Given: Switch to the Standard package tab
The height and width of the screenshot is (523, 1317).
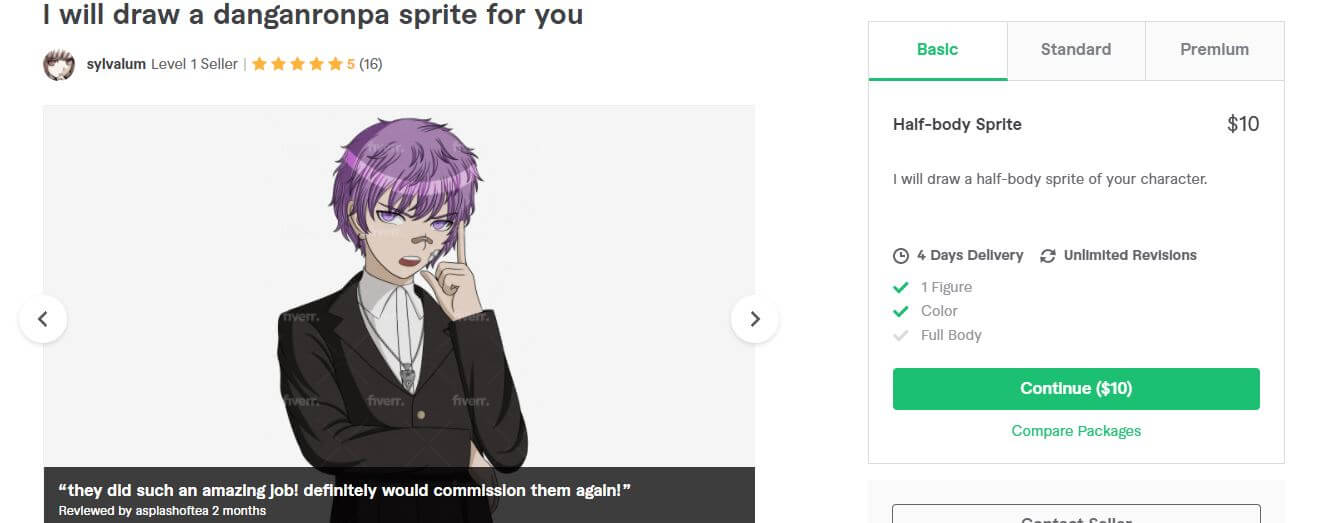Looking at the screenshot, I should pyautogui.click(x=1076, y=50).
